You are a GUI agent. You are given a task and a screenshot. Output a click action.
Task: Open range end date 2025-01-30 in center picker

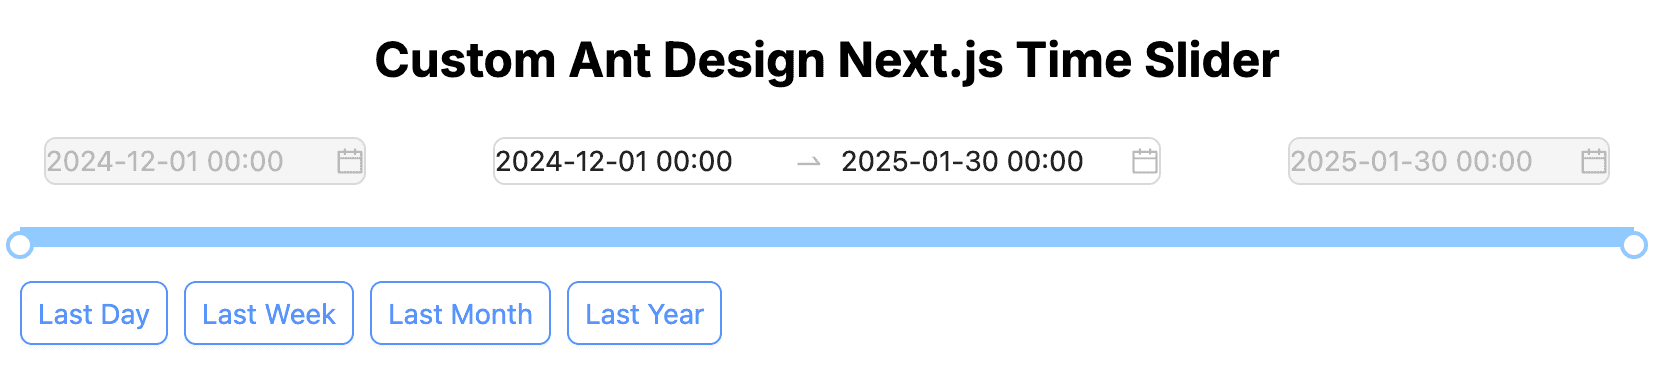click(962, 161)
